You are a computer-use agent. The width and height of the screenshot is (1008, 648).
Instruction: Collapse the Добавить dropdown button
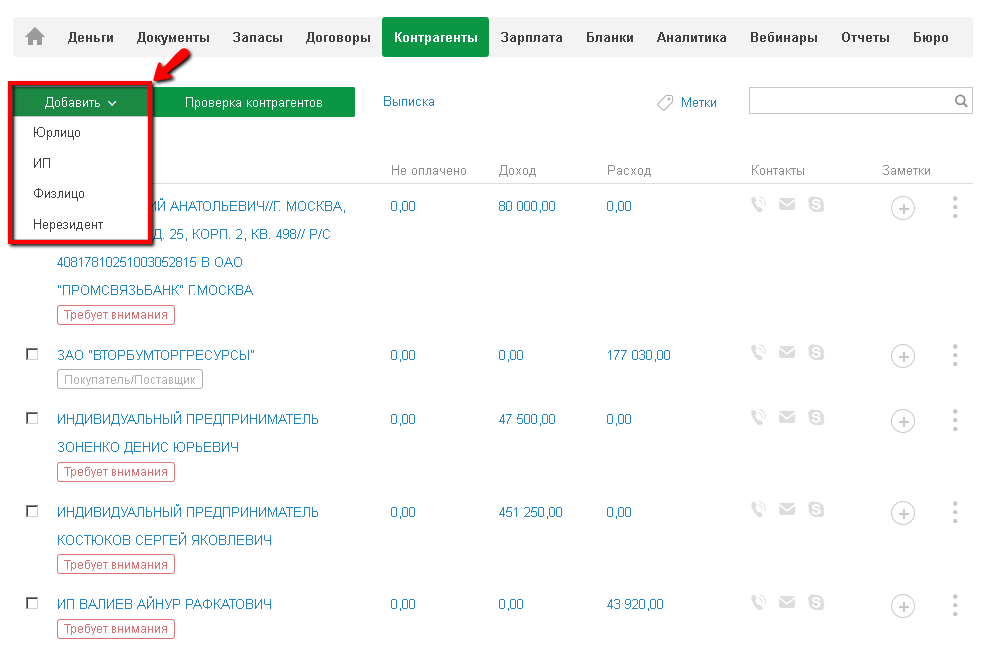coord(81,102)
